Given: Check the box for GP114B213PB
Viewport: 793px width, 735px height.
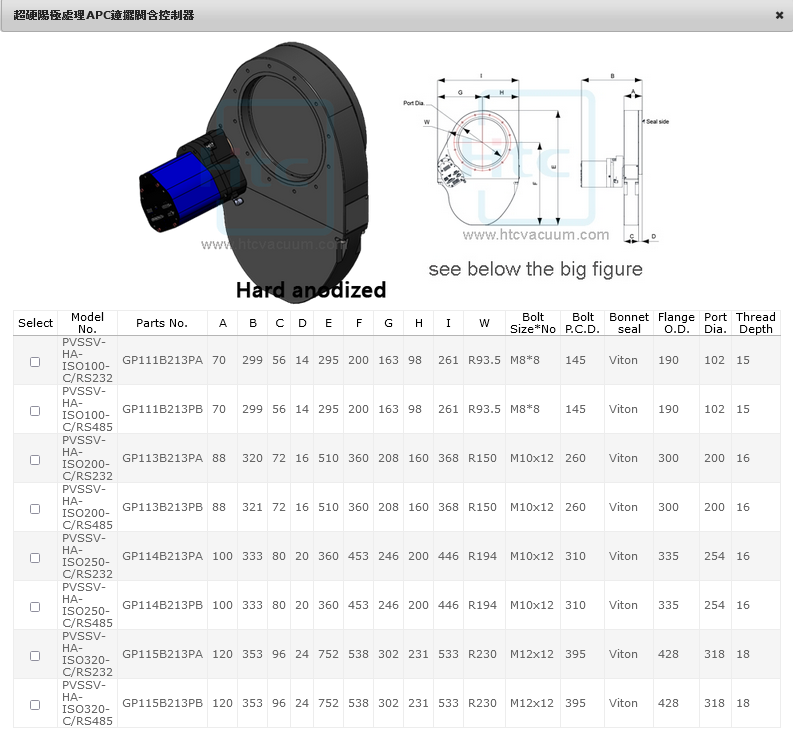Looking at the screenshot, I should click(35, 606).
